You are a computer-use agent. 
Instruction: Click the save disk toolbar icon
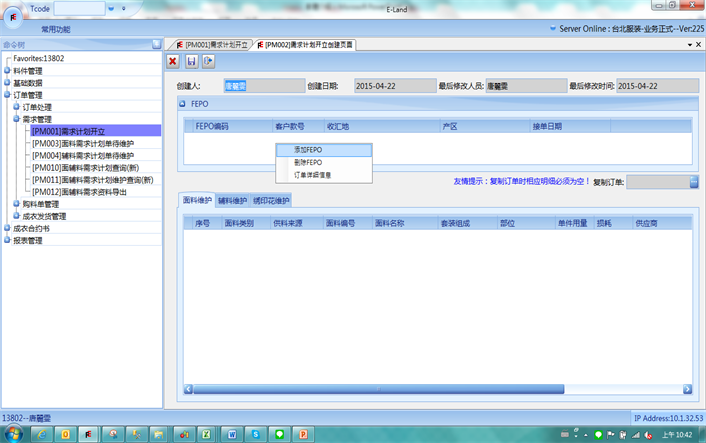click(x=191, y=62)
